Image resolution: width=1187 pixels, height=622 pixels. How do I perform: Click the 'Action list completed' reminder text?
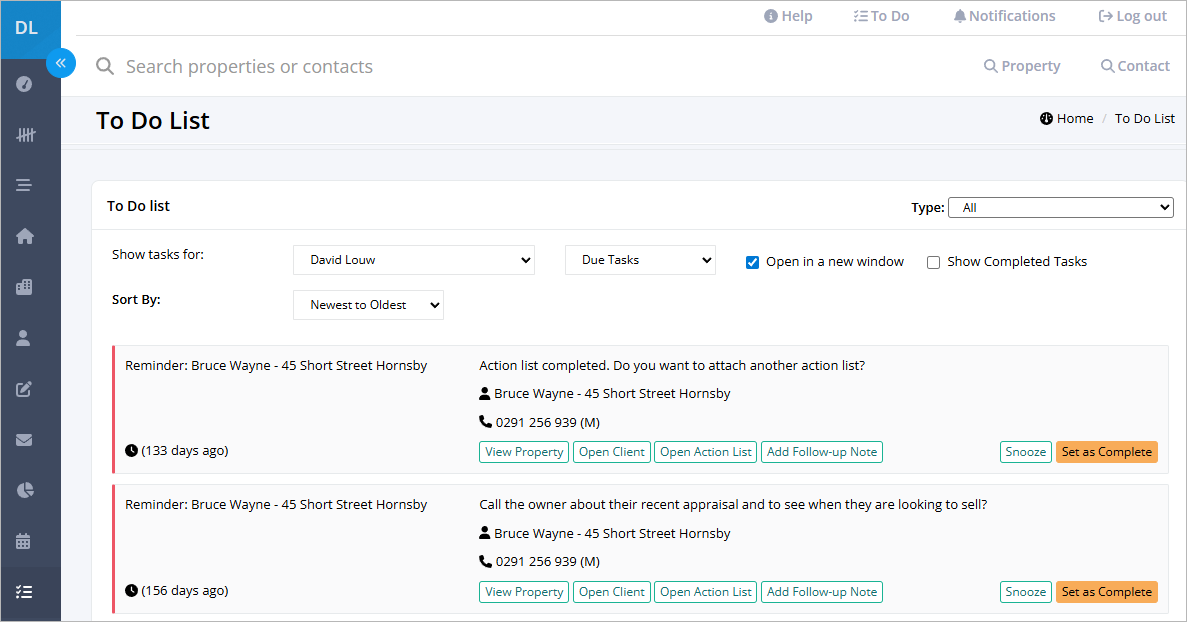[671, 365]
